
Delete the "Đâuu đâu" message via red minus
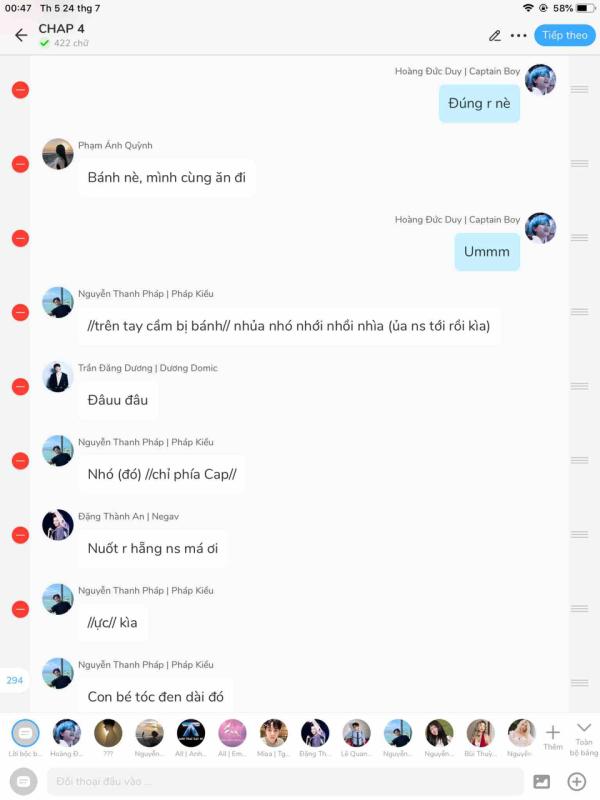coord(20,387)
